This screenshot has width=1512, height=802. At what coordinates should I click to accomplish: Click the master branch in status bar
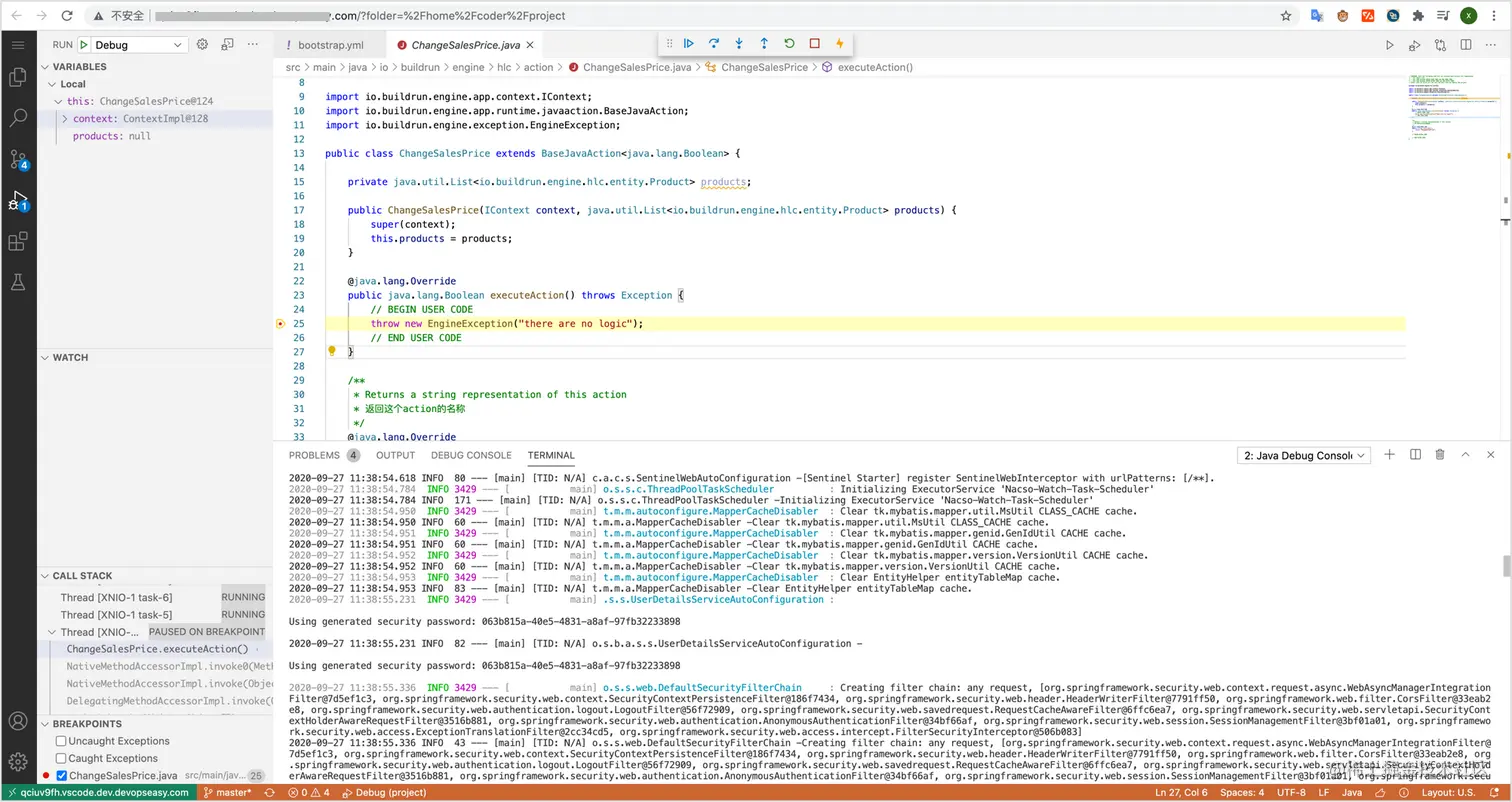(x=227, y=792)
